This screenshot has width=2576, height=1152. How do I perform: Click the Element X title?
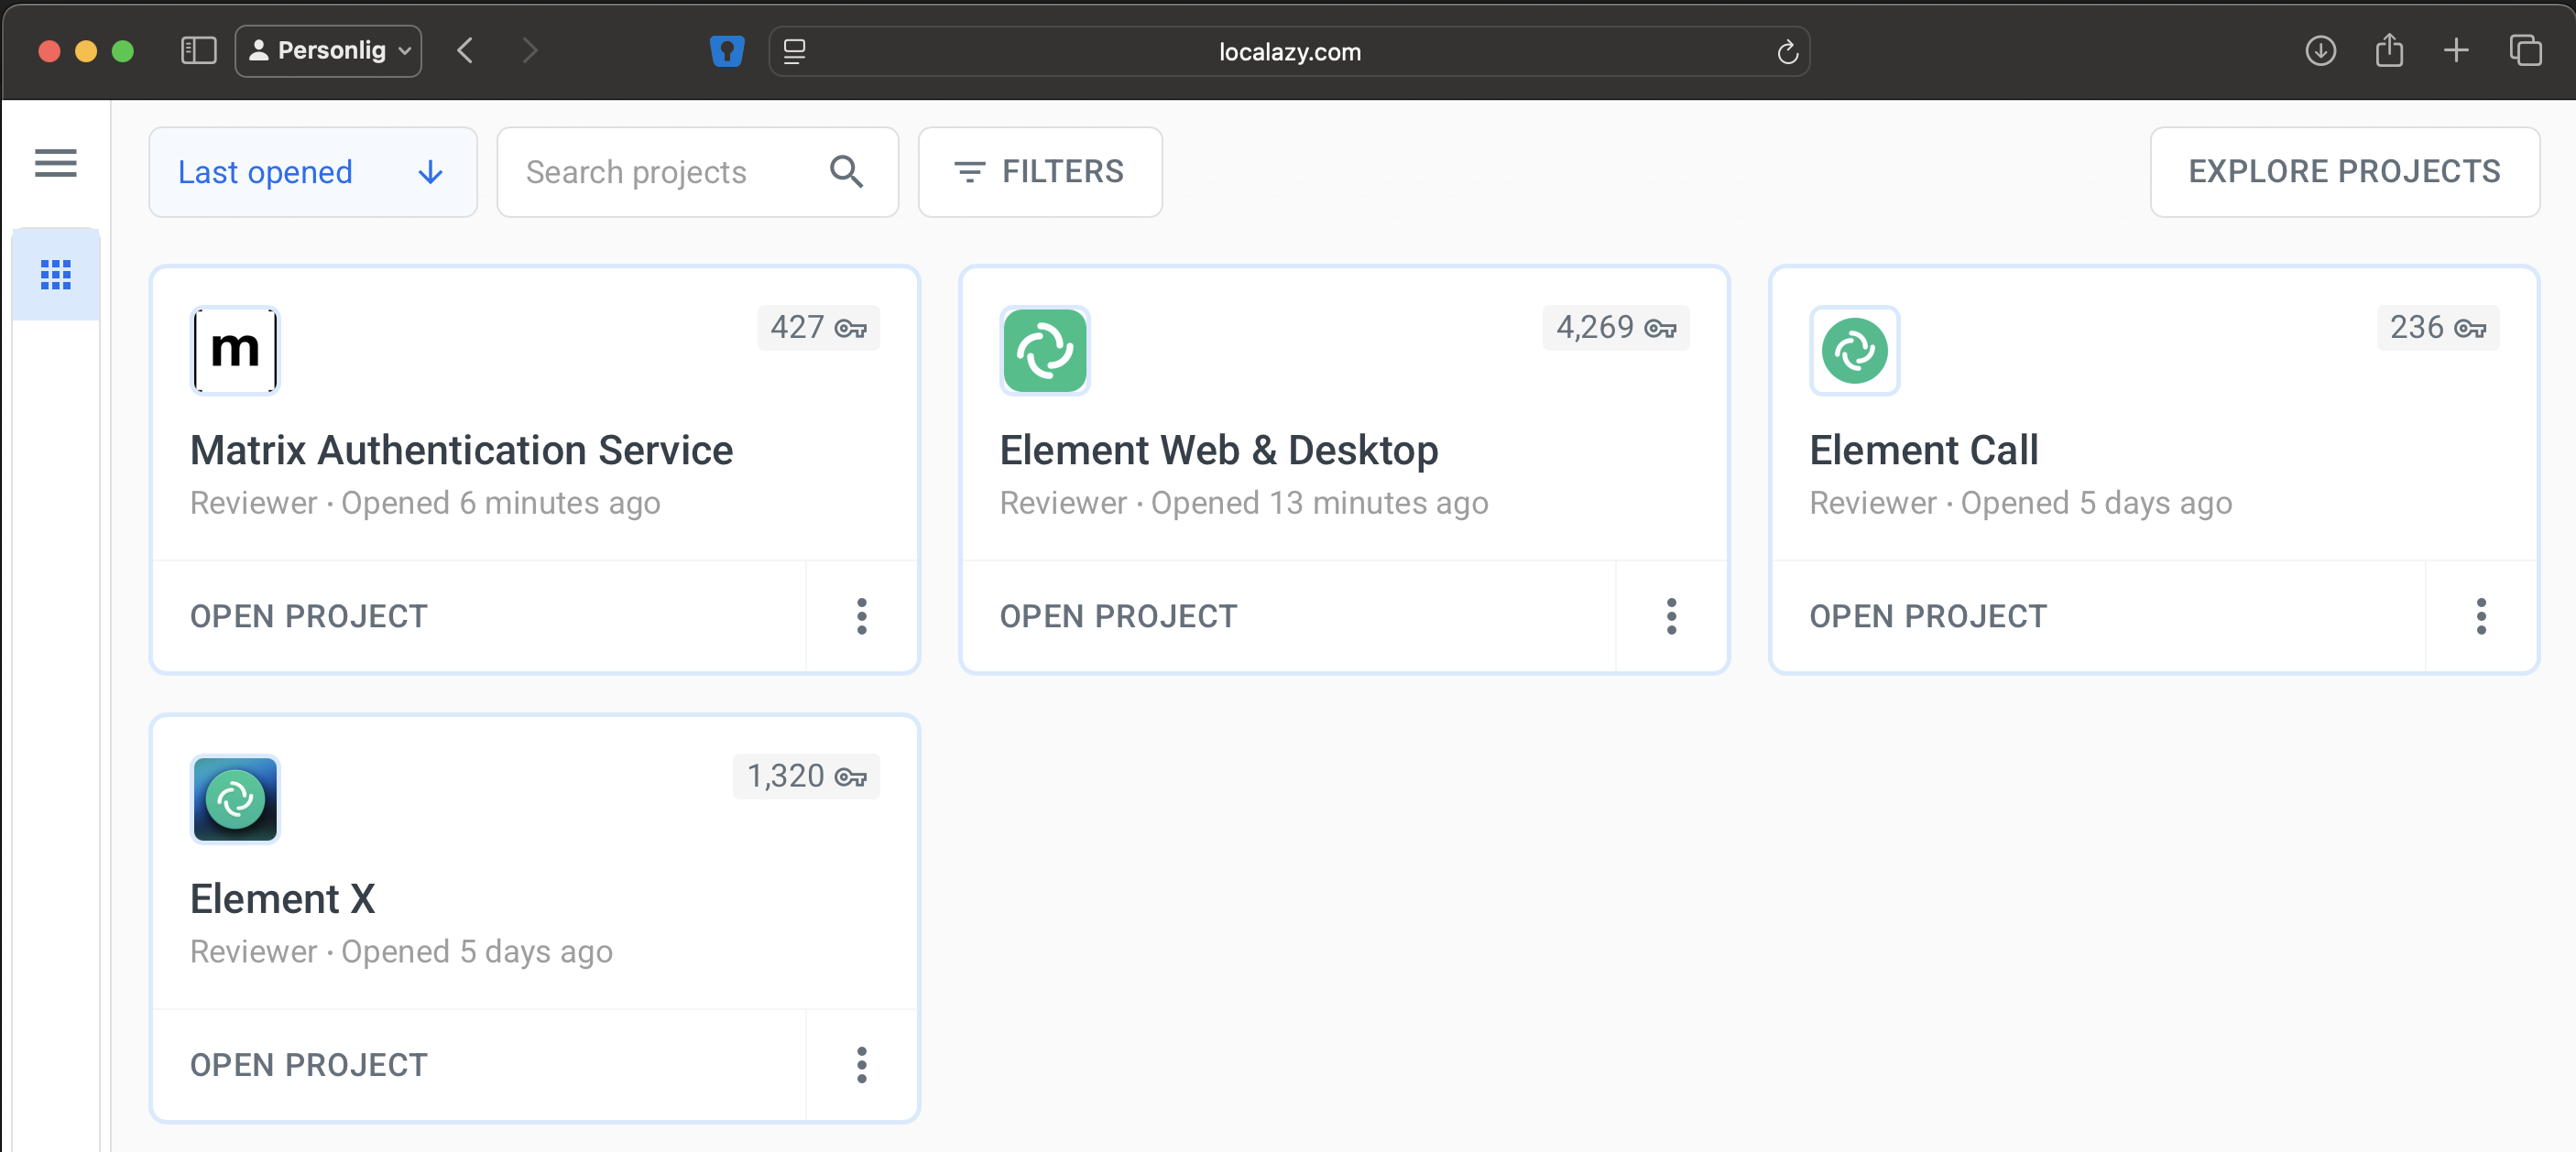[283, 899]
